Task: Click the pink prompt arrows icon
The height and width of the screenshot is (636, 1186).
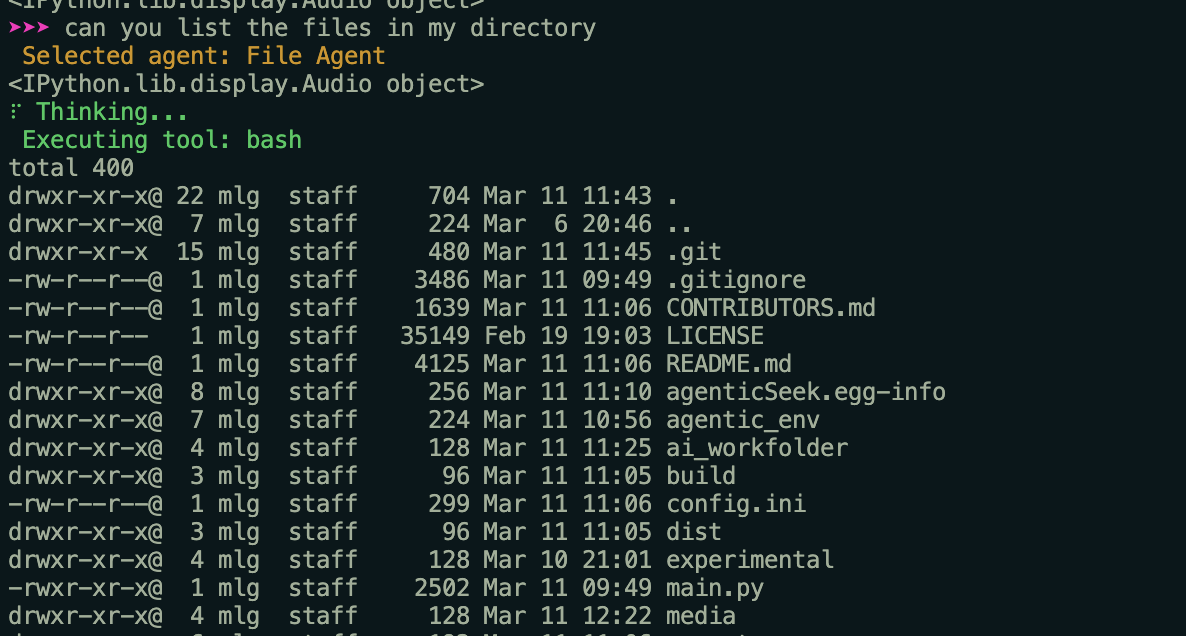Action: tap(29, 28)
